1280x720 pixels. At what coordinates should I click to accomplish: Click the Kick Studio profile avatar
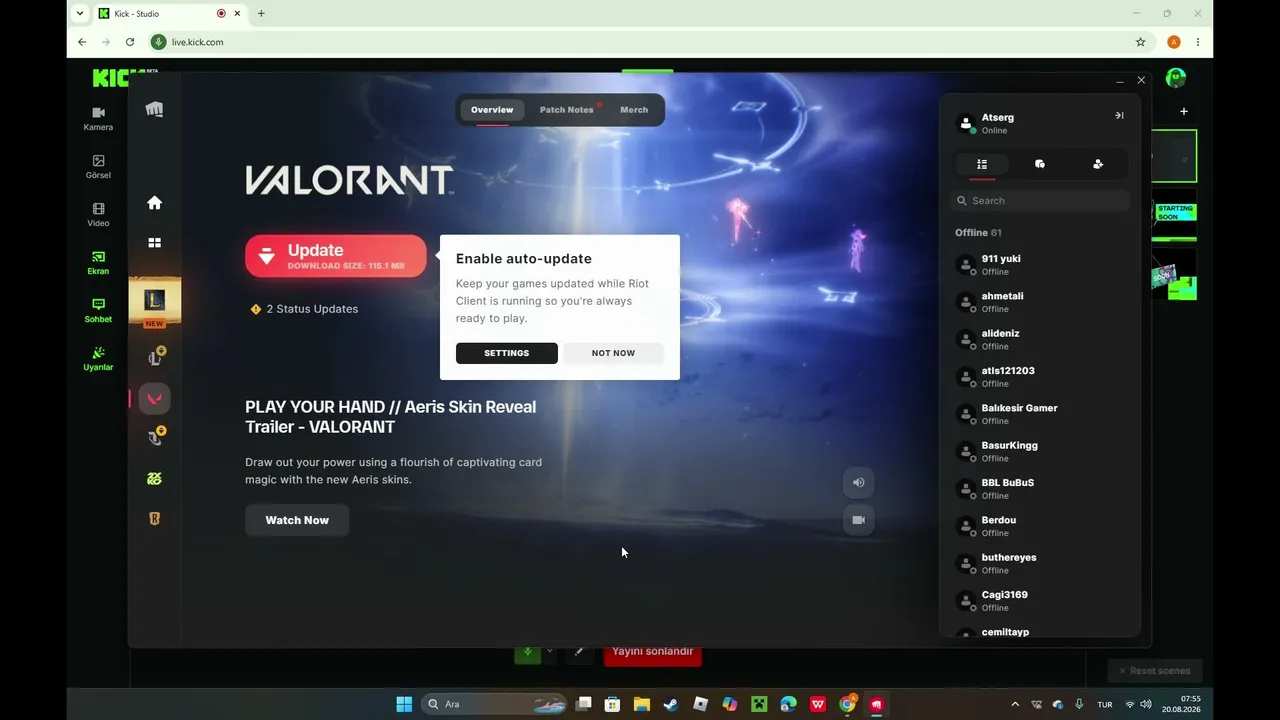1176,78
